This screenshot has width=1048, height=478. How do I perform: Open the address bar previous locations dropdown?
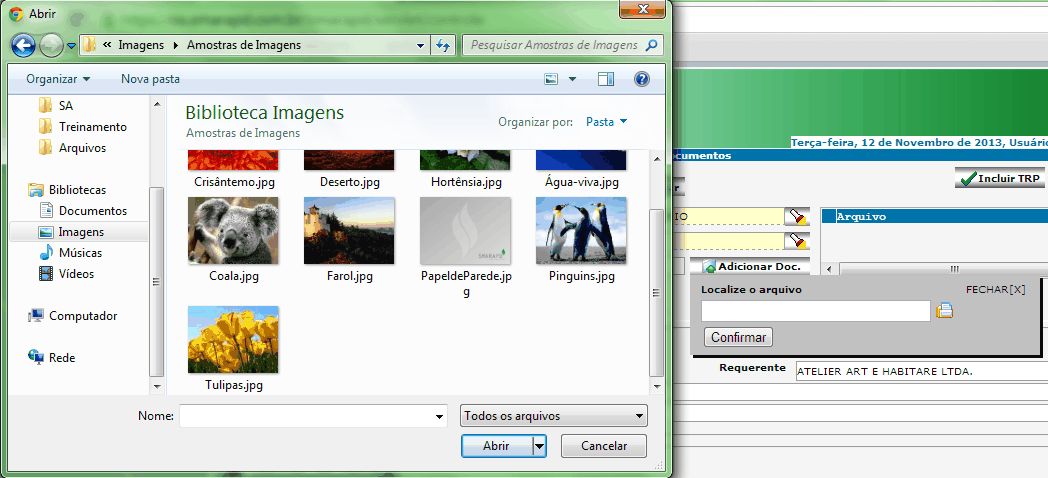(x=420, y=45)
